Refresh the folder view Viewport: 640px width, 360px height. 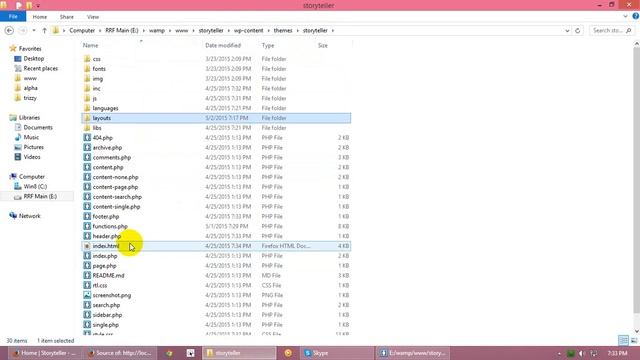pyautogui.click(x=578, y=31)
